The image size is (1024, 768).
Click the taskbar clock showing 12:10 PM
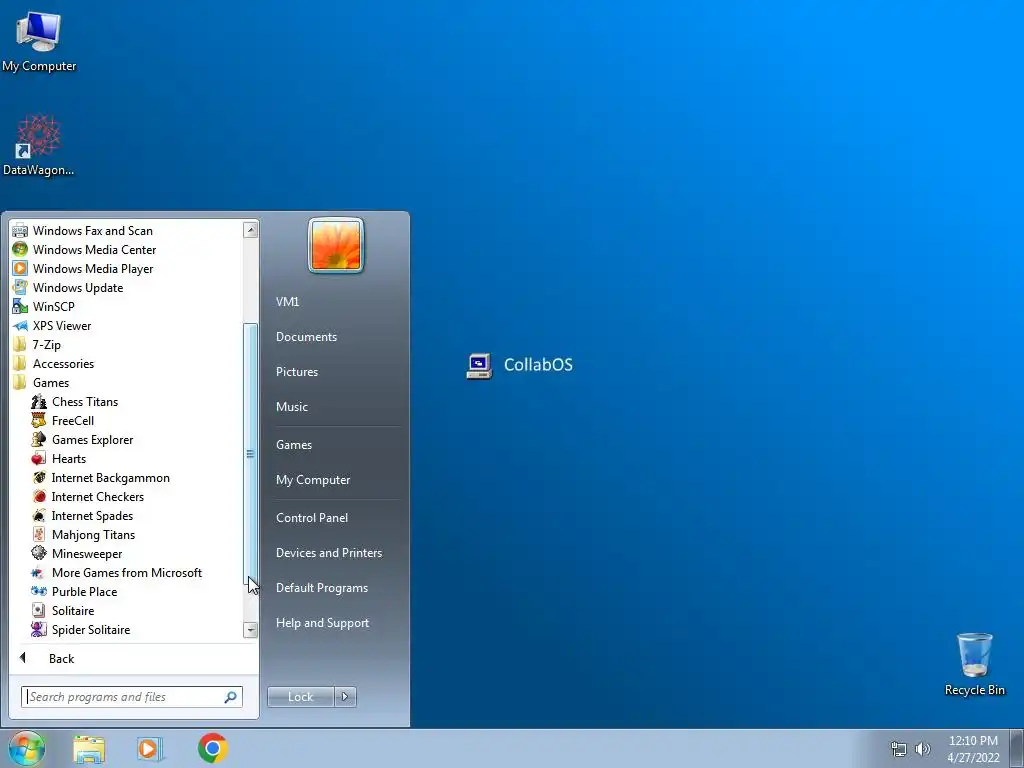click(x=973, y=749)
